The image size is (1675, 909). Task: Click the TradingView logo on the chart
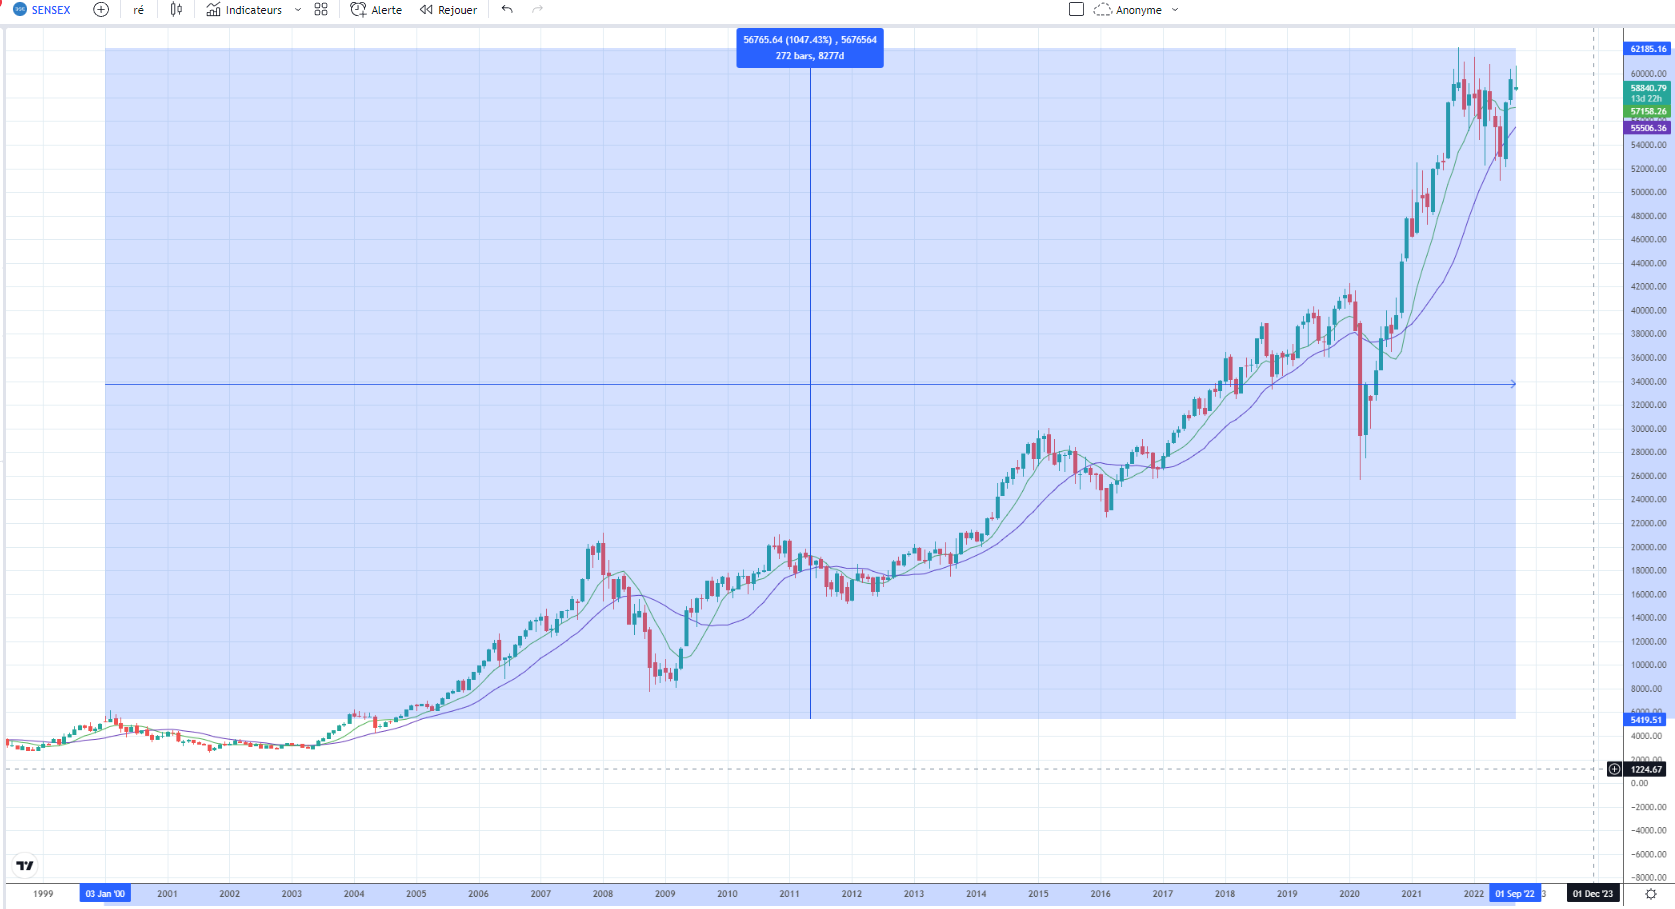point(25,866)
